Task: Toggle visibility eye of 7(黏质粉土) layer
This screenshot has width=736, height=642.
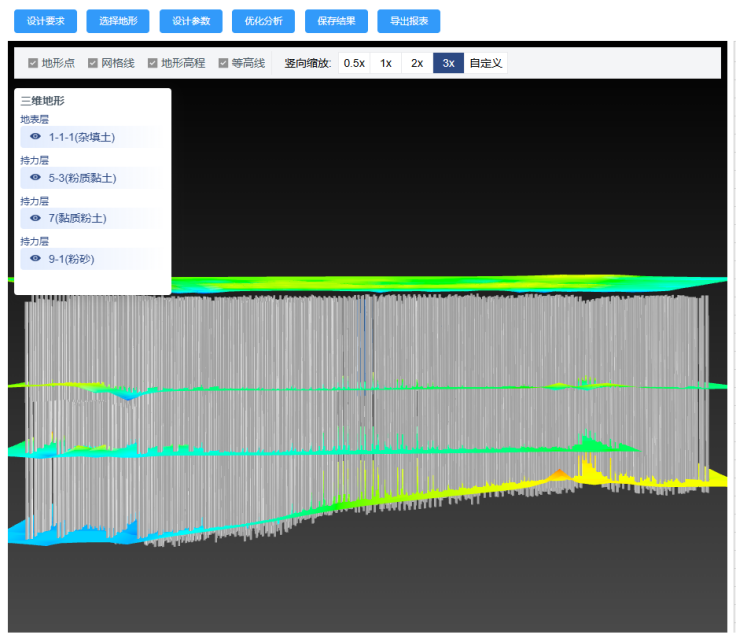Action: click(x=36, y=218)
